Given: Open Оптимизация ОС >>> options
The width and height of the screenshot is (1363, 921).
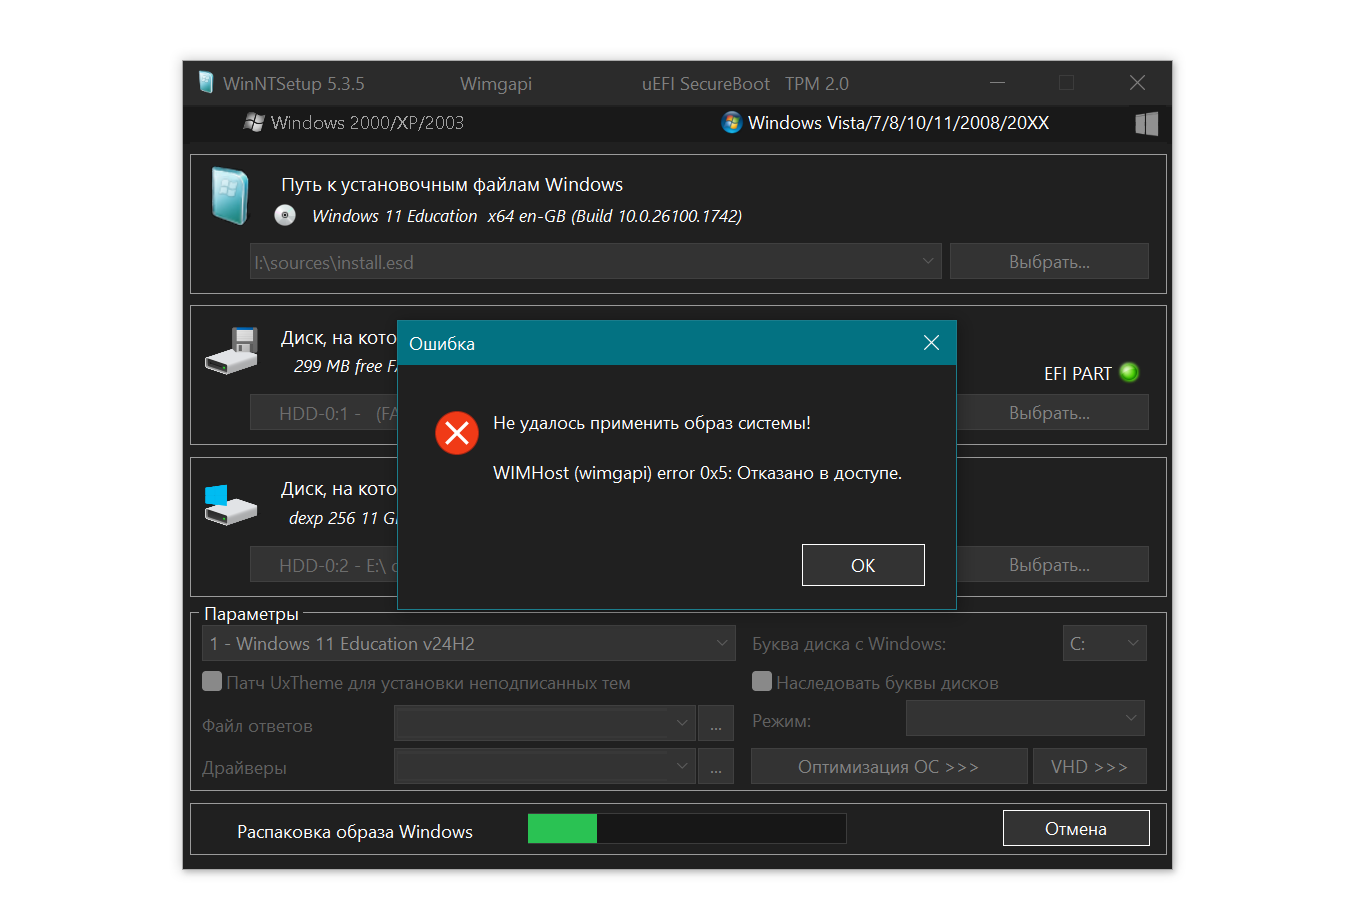Looking at the screenshot, I should pyautogui.click(x=889, y=767).
